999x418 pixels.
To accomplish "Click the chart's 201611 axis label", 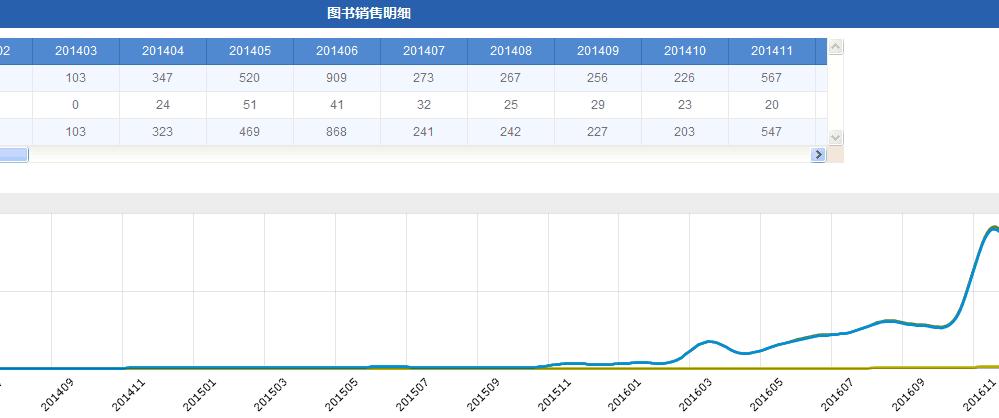I will coord(980,395).
